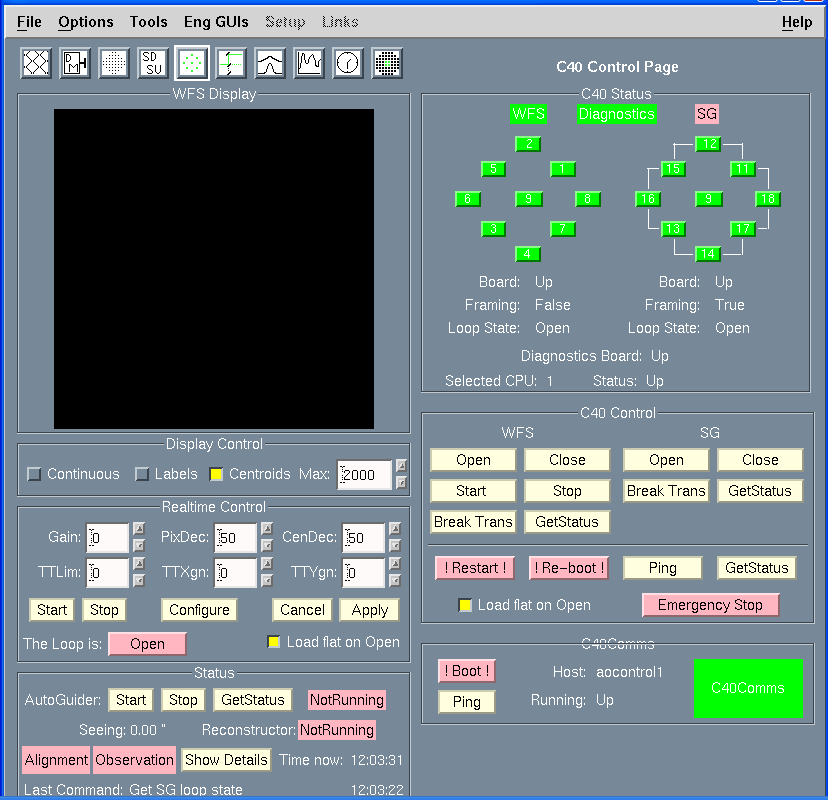828x800 pixels.
Task: Click the PixDec input field
Action: pos(236,538)
